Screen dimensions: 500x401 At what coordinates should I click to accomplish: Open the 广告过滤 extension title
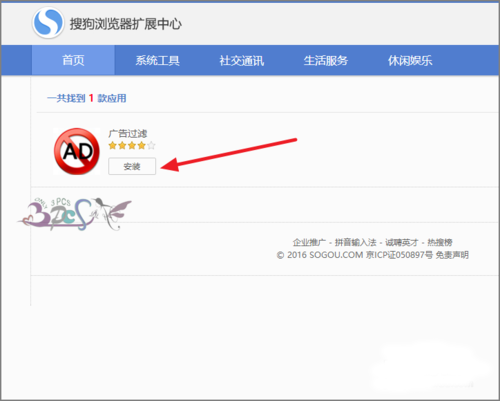pos(128,134)
